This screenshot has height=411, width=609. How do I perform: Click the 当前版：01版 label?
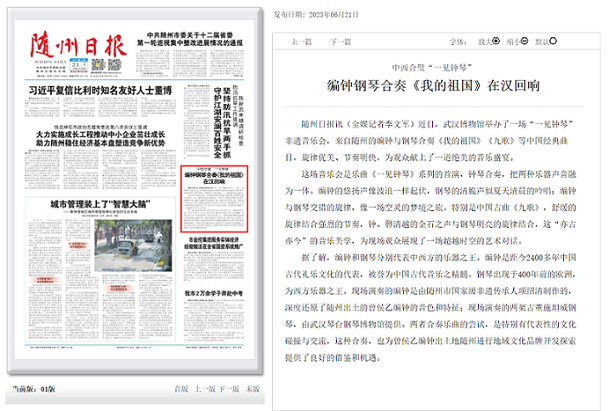(34, 389)
